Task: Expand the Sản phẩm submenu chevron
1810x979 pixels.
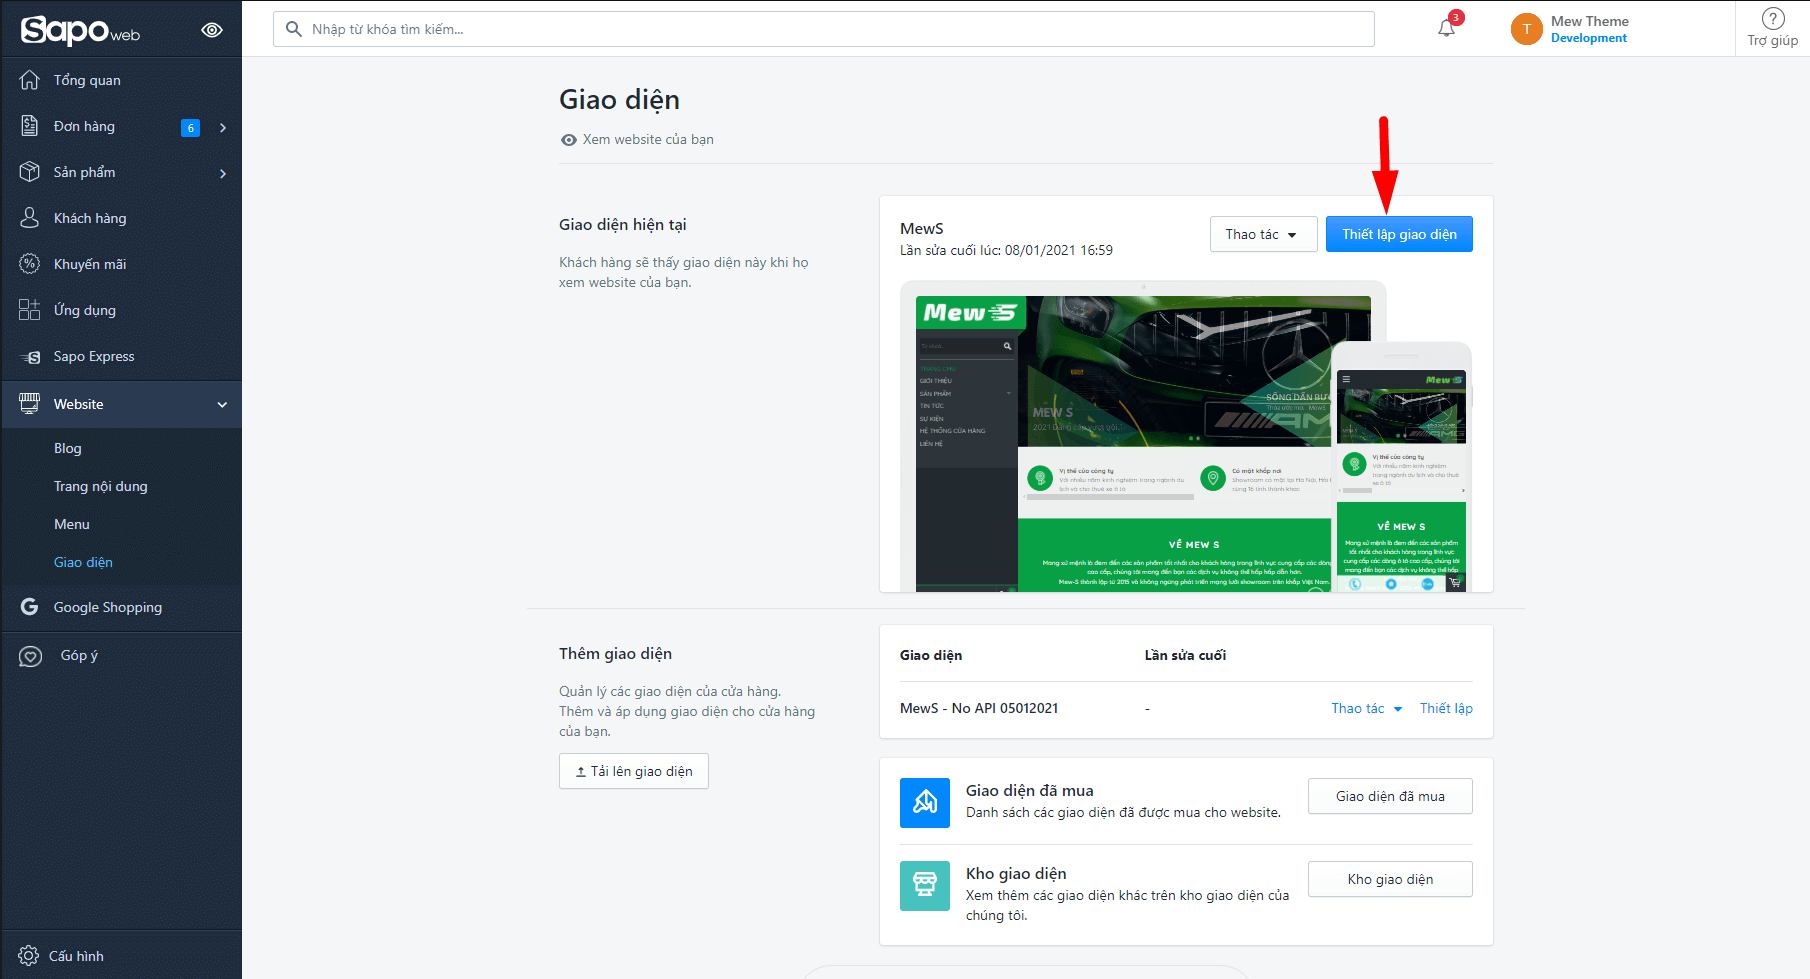Action: 223,173
